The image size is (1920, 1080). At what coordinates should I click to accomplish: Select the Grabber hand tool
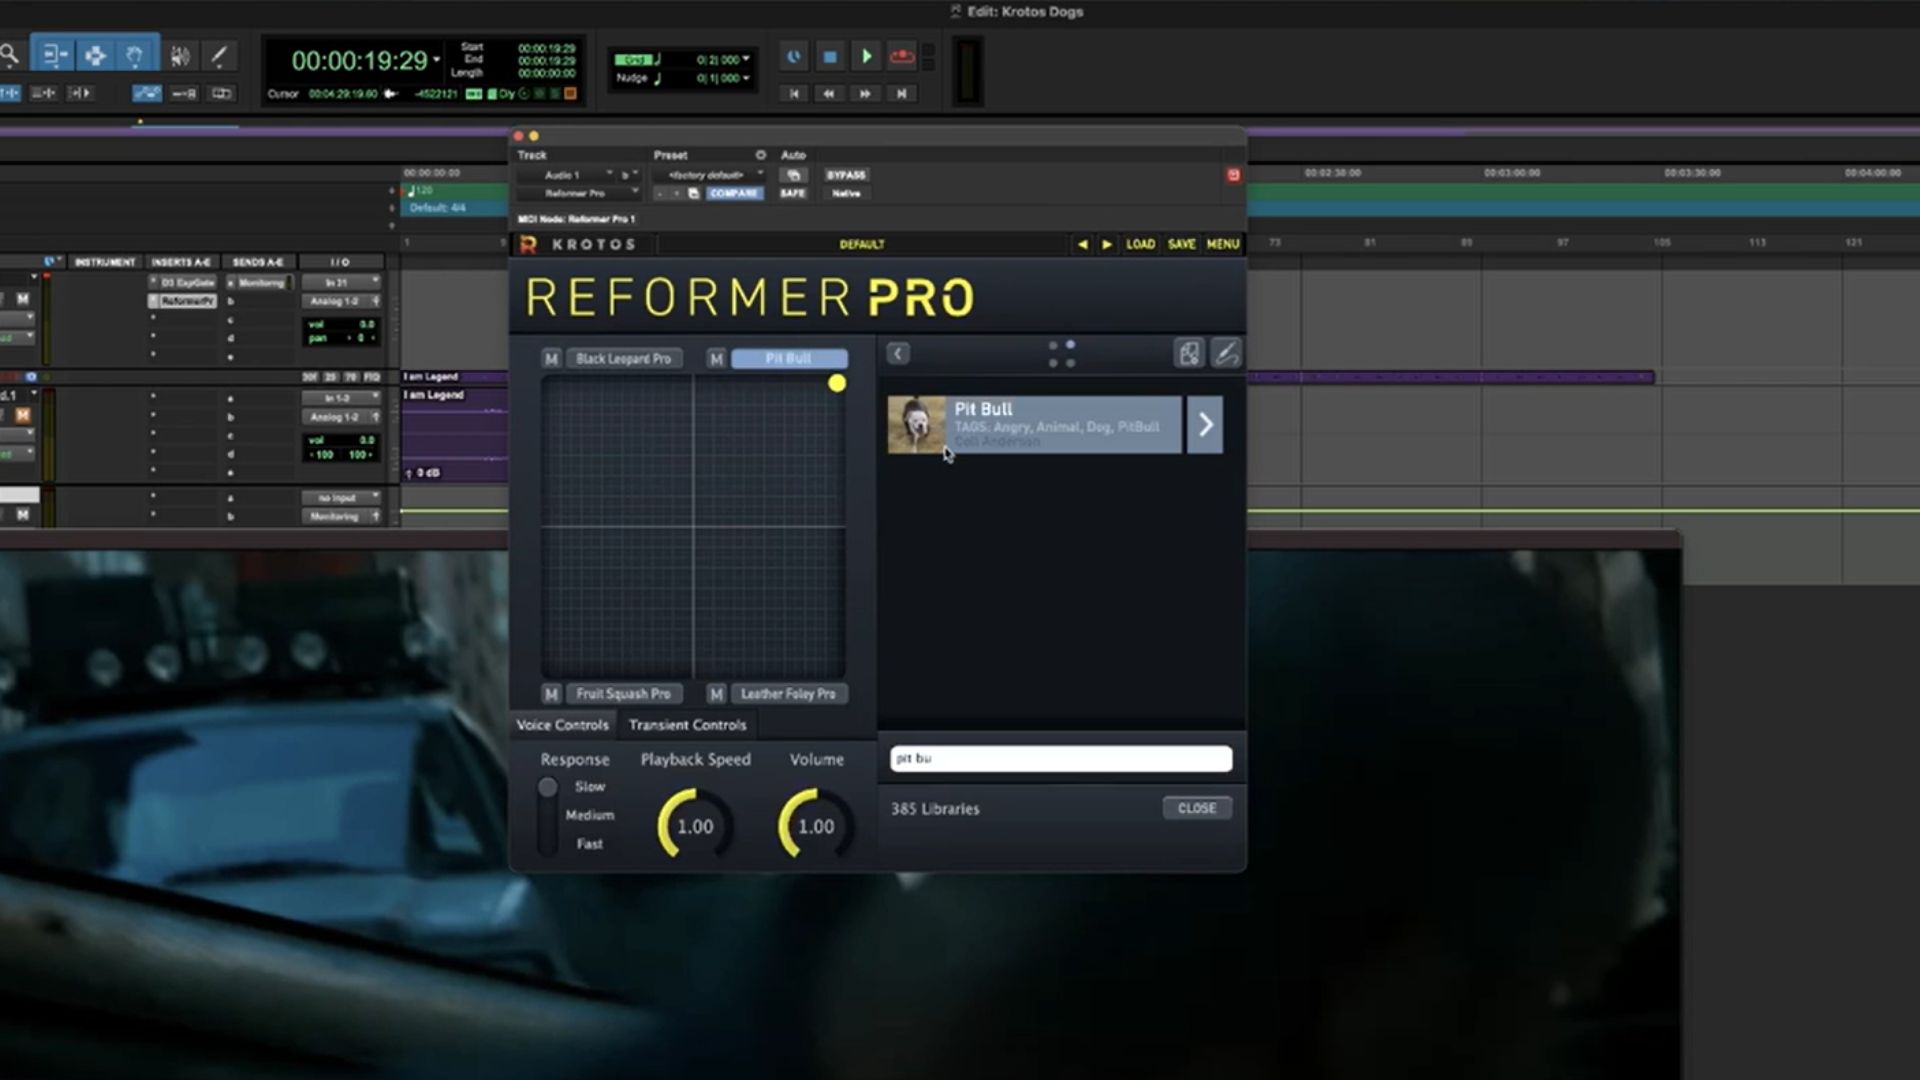135,56
